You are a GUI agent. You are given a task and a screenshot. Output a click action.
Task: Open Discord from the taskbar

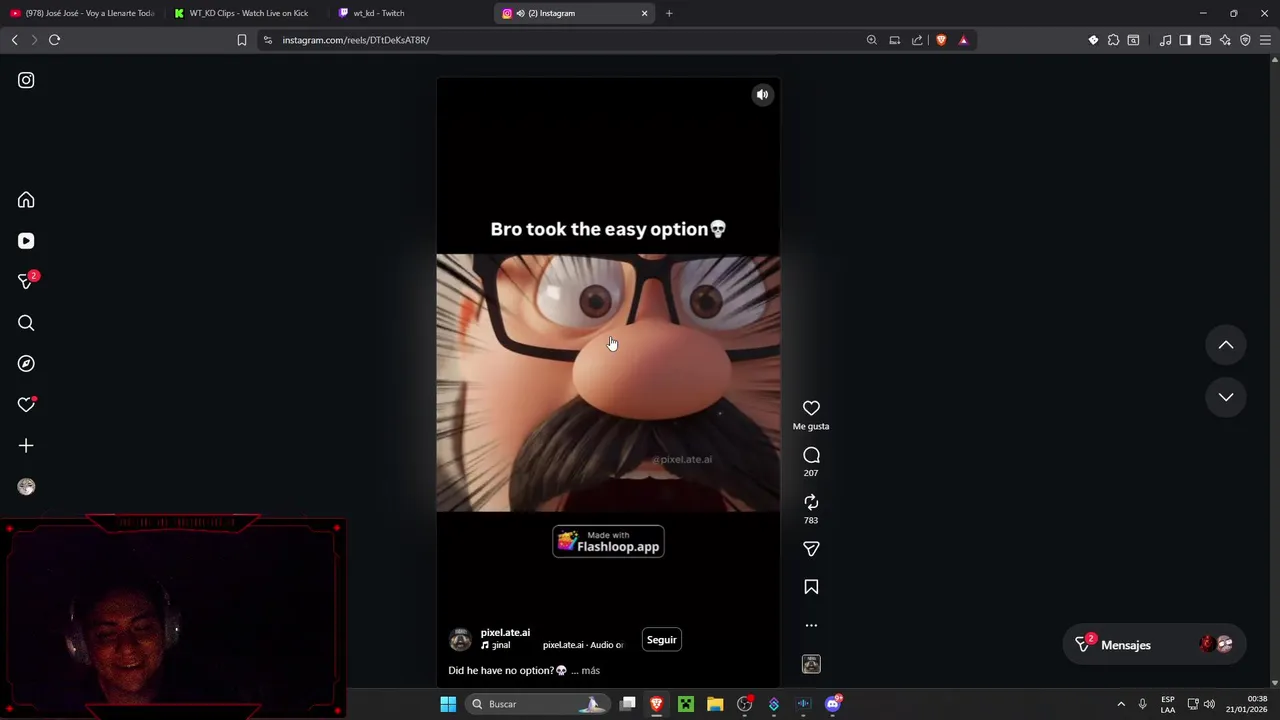(x=833, y=704)
